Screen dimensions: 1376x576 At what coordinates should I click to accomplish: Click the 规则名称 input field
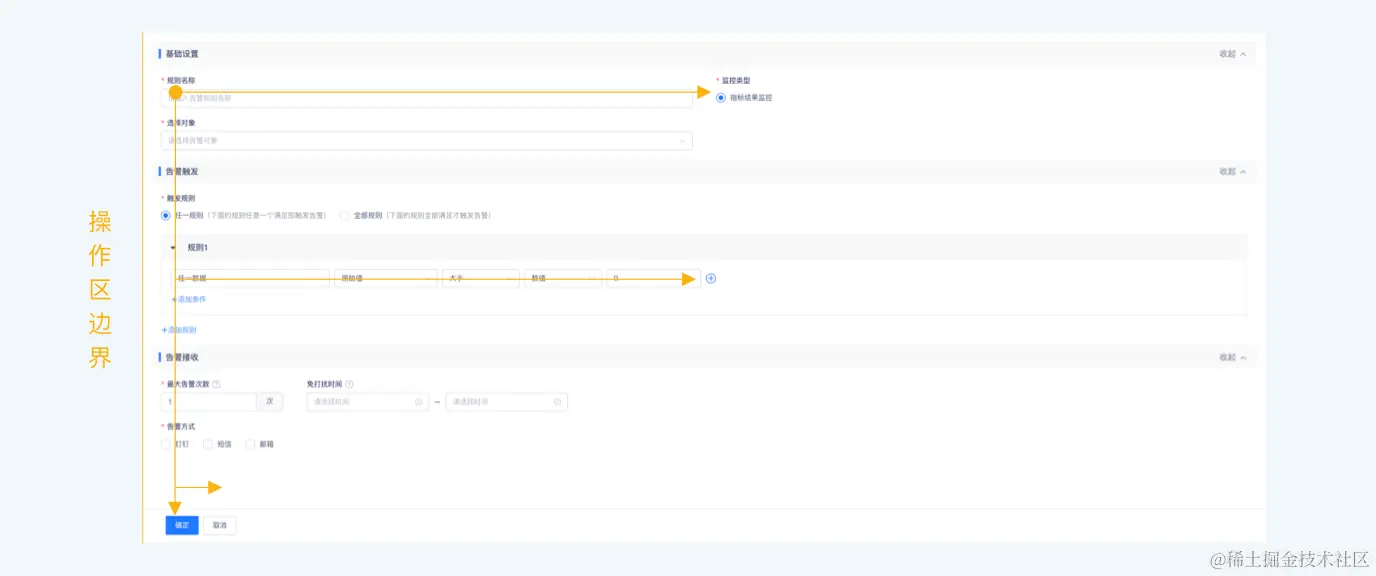pos(427,98)
